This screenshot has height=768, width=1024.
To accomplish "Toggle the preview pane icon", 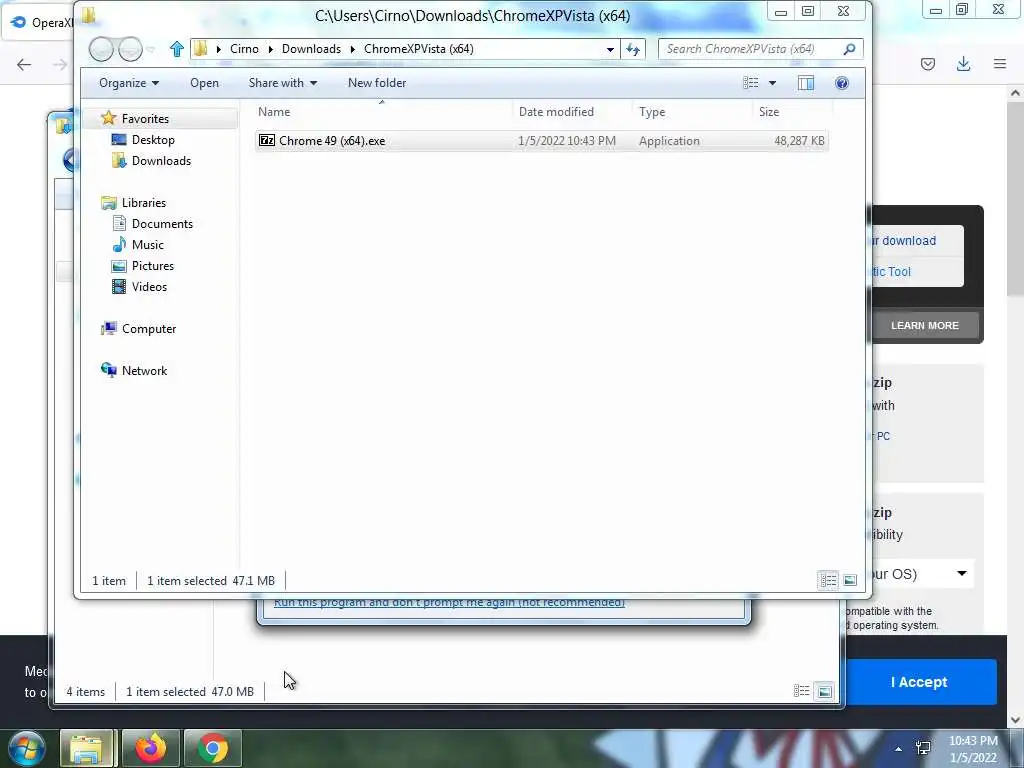I will pos(806,83).
